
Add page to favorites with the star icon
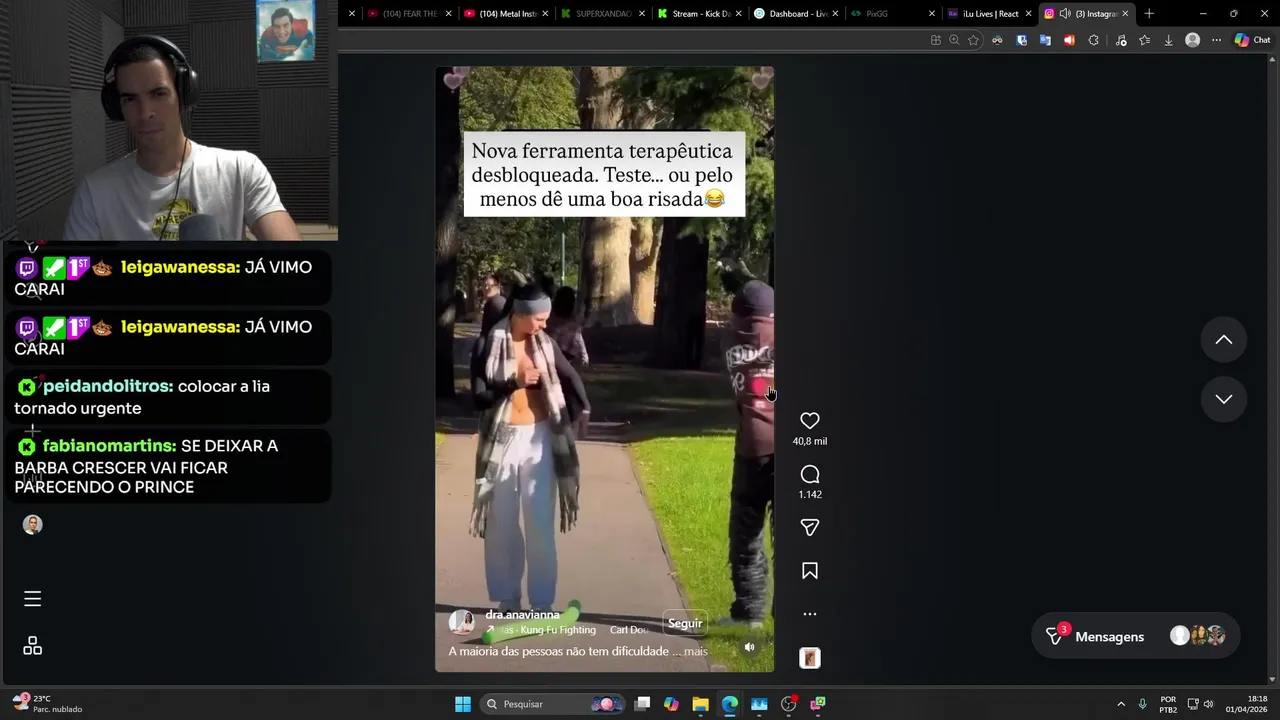coord(973,40)
